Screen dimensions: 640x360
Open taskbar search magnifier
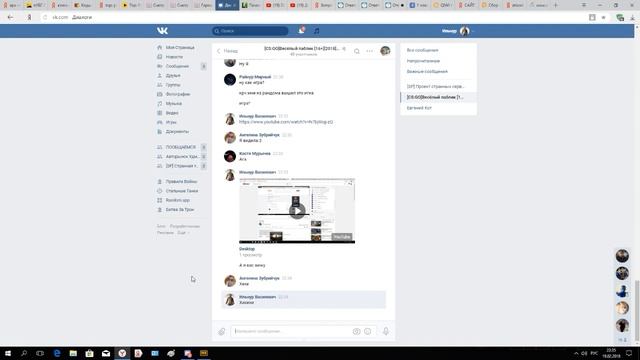click(x=24, y=353)
